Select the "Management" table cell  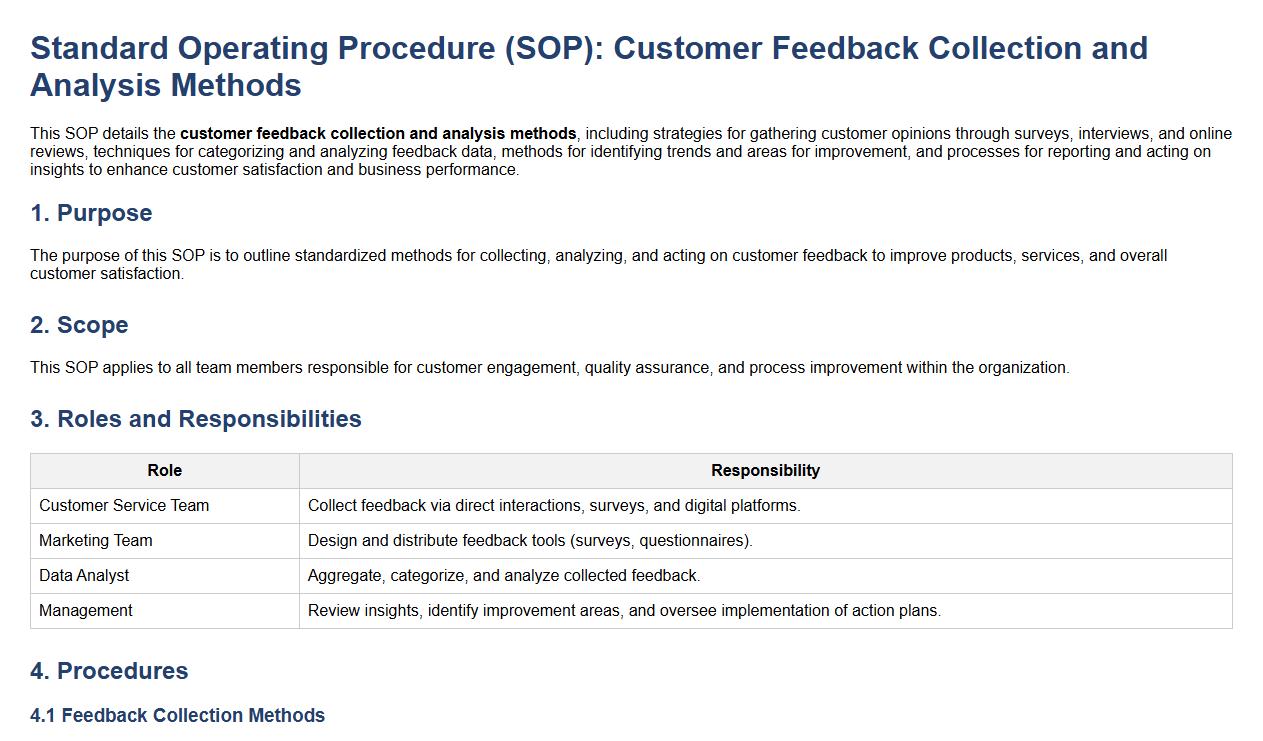coord(86,611)
